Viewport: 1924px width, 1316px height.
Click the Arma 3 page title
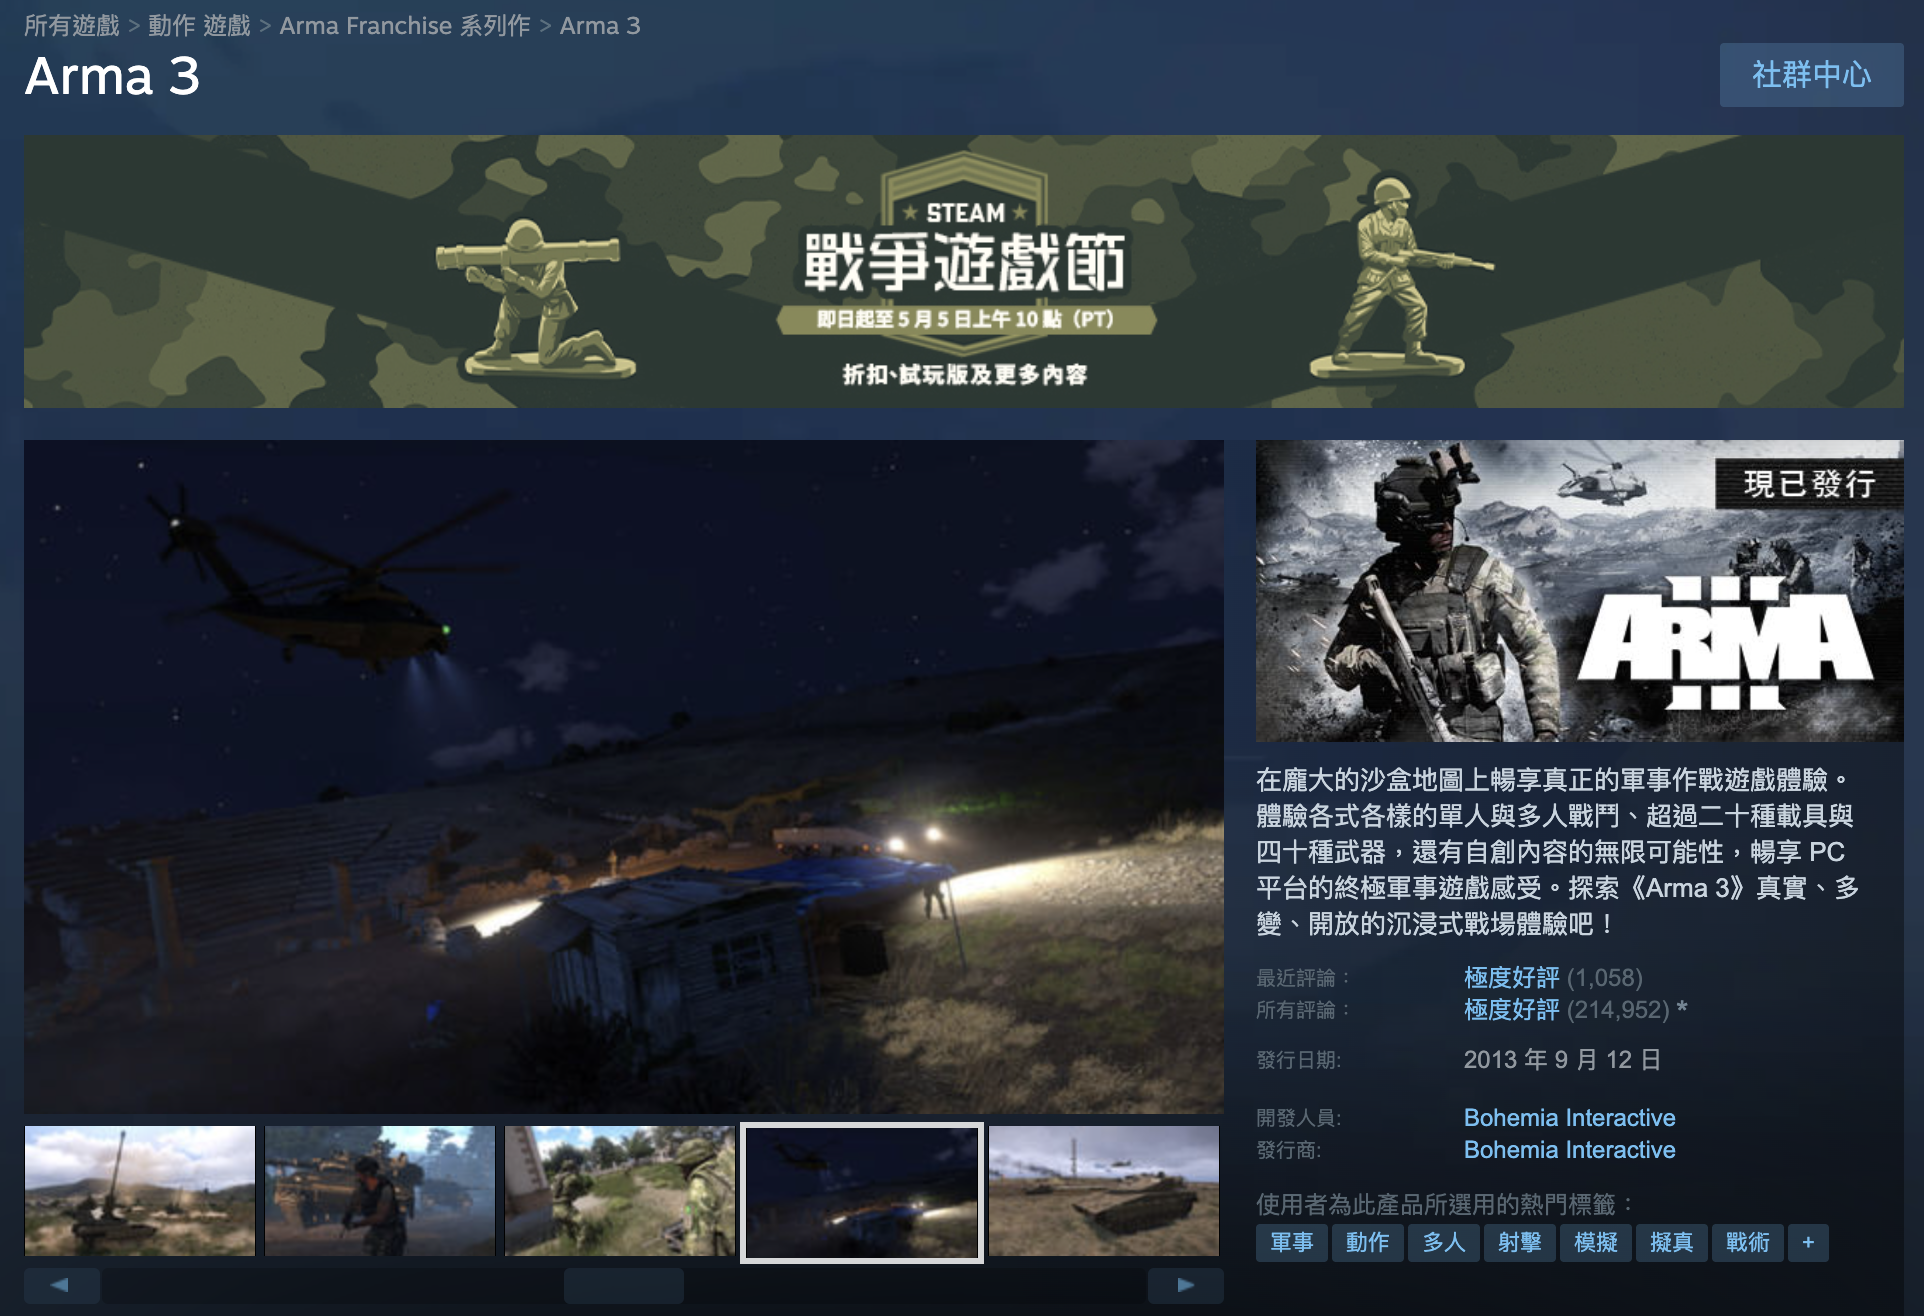click(x=112, y=77)
